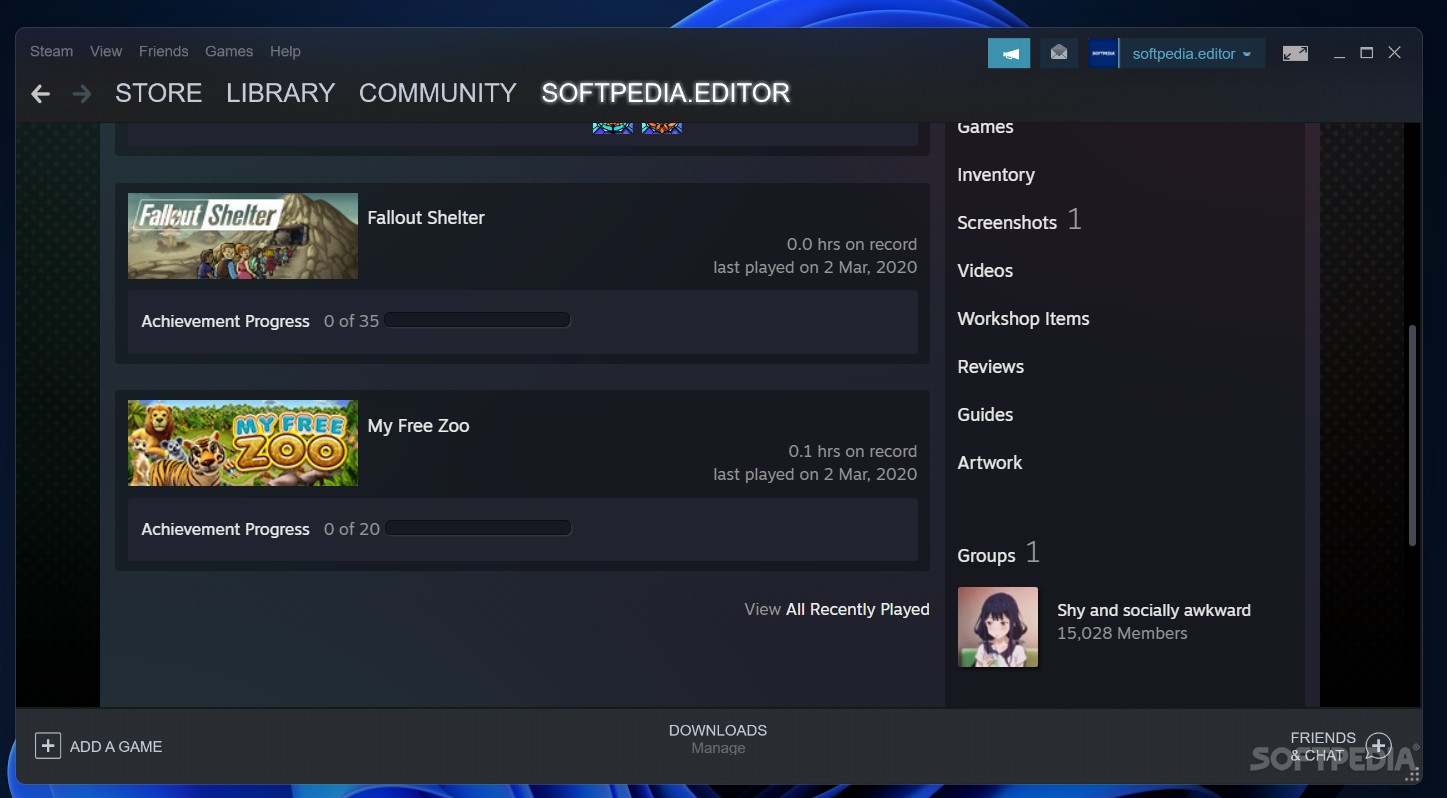Click the Softpedia account avatar icon
Viewport: 1447px width, 798px height.
[1103, 53]
